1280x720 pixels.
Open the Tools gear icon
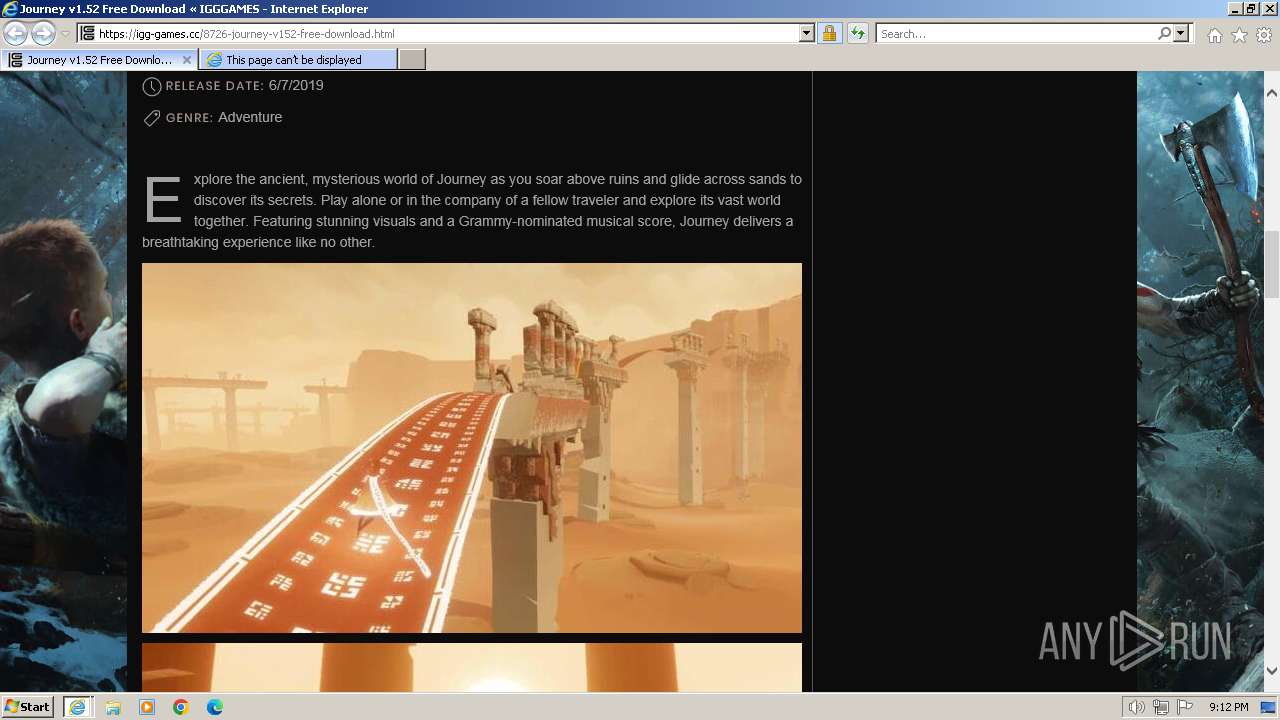(1264, 35)
